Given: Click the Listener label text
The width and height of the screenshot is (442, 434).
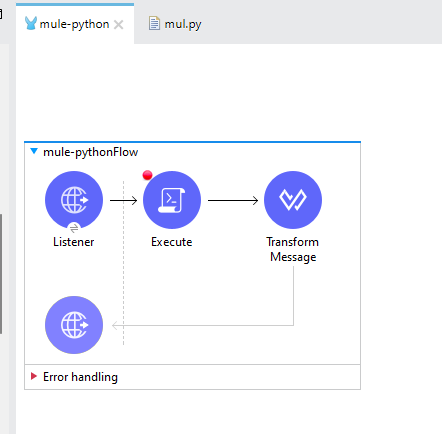Looking at the screenshot, I should click(x=74, y=242).
